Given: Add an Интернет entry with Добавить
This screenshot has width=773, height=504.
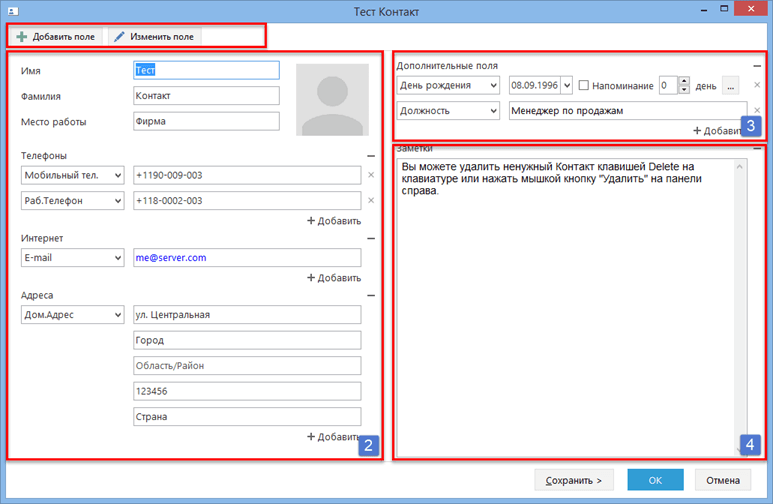Looking at the screenshot, I should [334, 278].
